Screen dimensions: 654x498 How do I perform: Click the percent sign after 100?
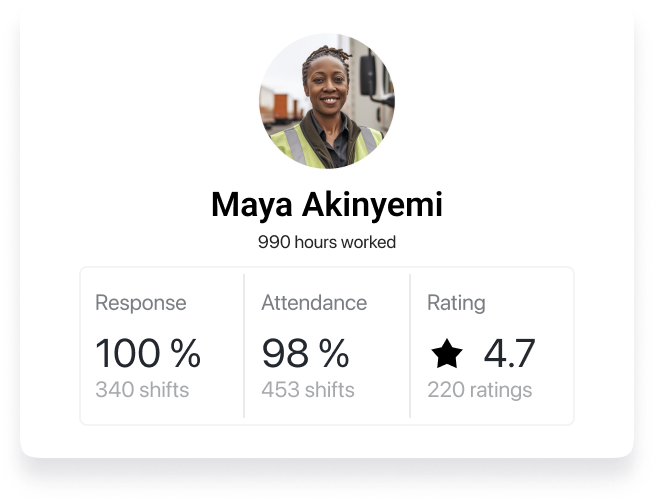(x=186, y=353)
